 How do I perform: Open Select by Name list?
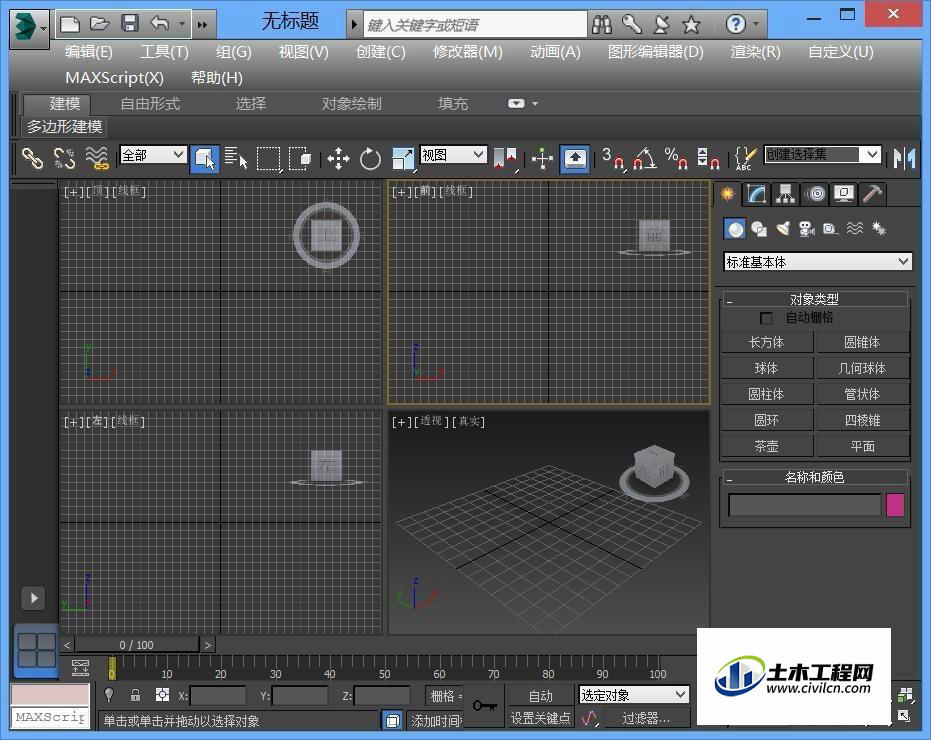(236, 159)
